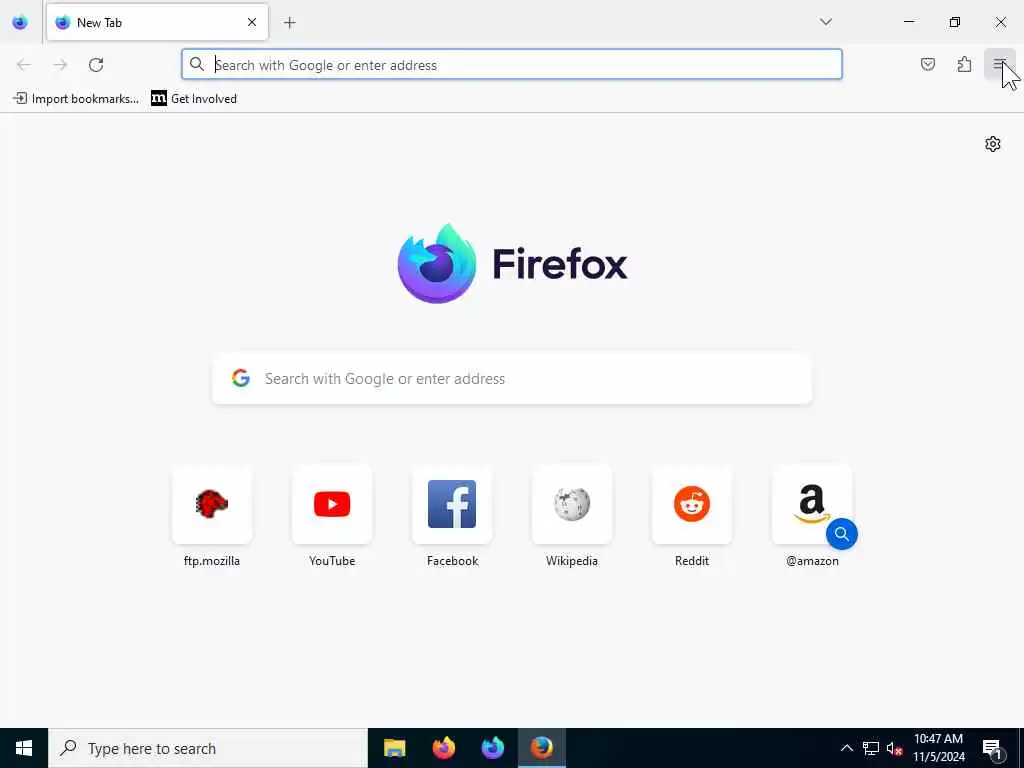This screenshot has height=768, width=1024.
Task: Click the muted volume tray icon
Action: pos(894,748)
